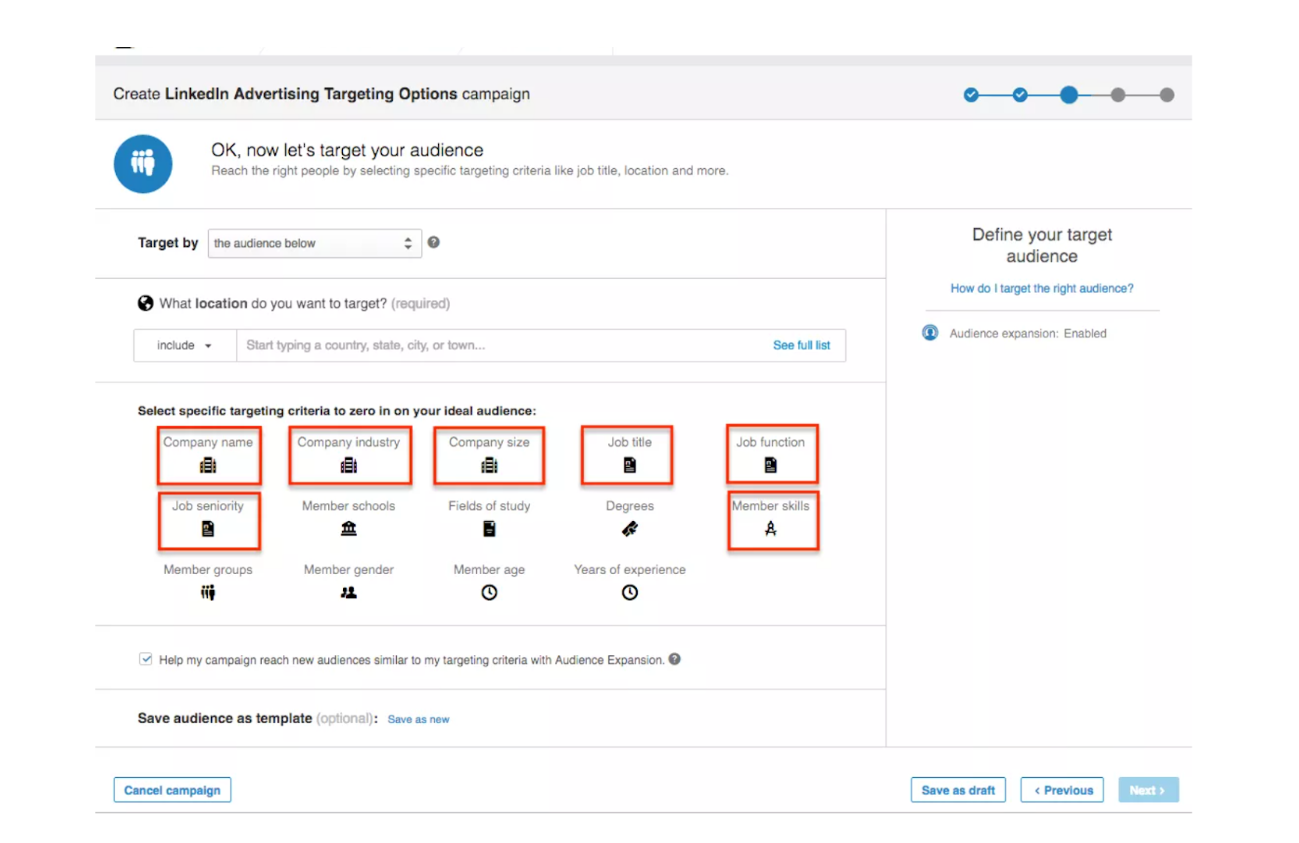Click the Member age label

pyautogui.click(x=489, y=570)
